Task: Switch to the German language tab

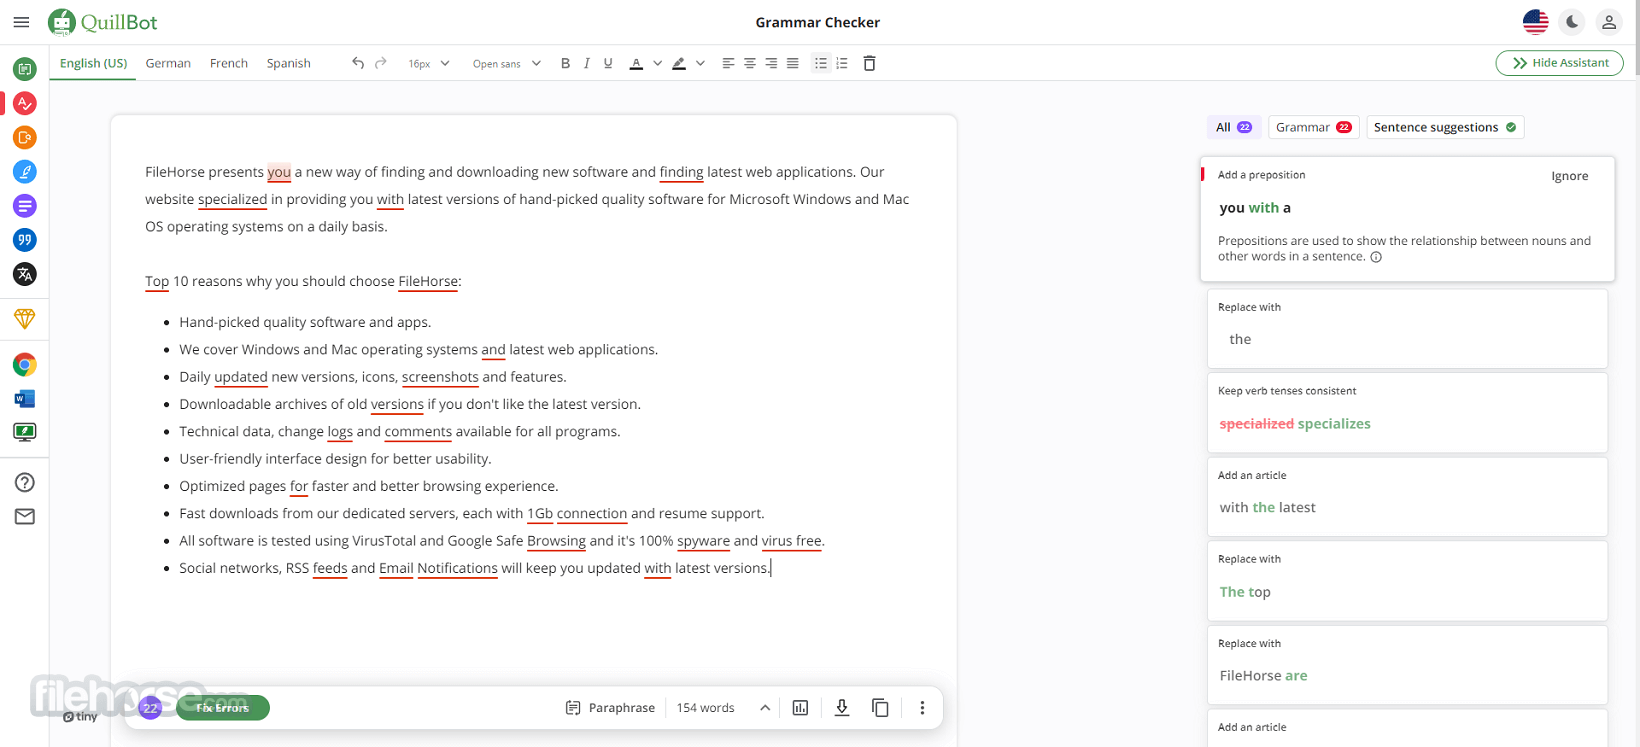Action: point(168,63)
